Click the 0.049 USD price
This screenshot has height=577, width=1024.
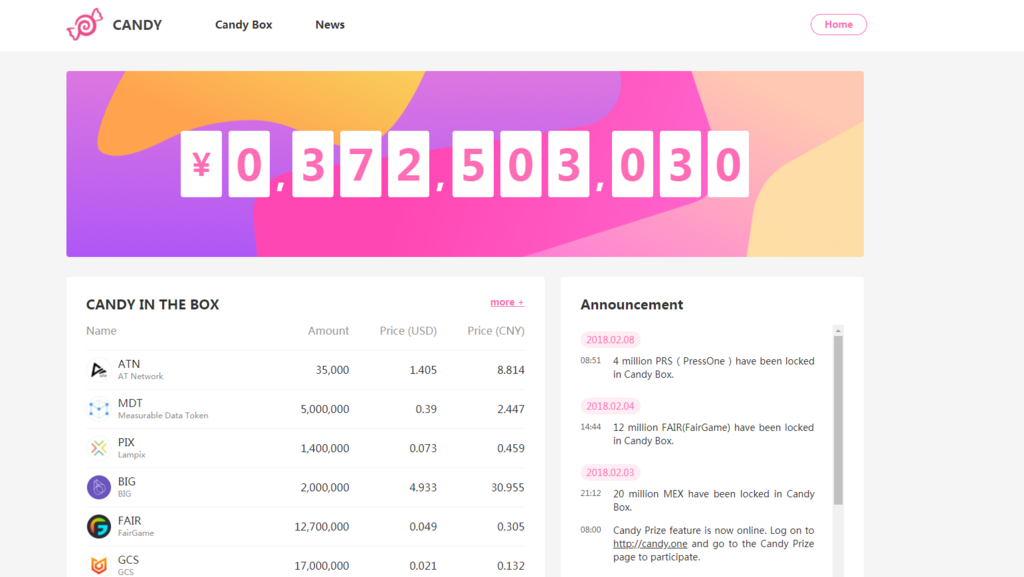click(x=423, y=527)
